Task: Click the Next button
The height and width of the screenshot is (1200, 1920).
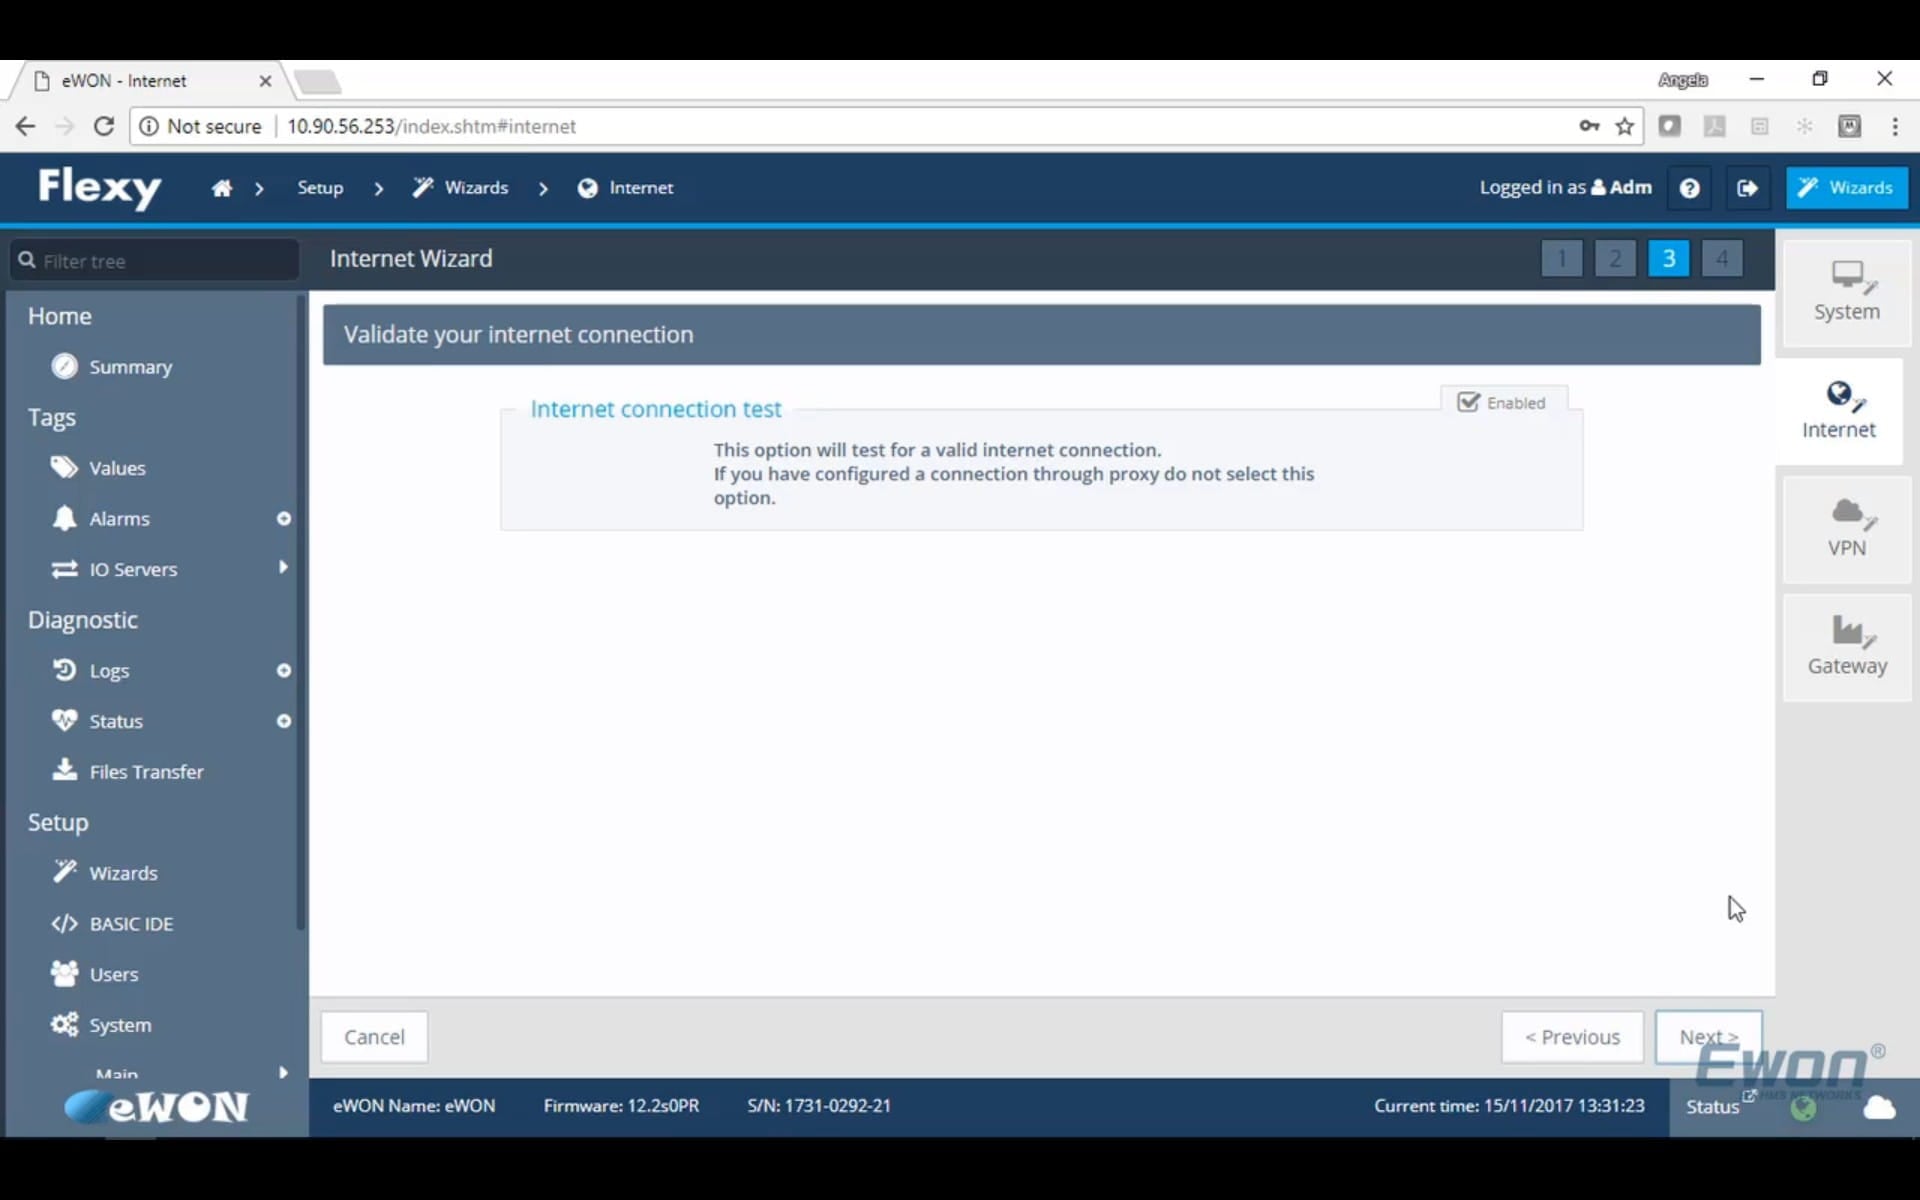Action: pos(1708,1037)
